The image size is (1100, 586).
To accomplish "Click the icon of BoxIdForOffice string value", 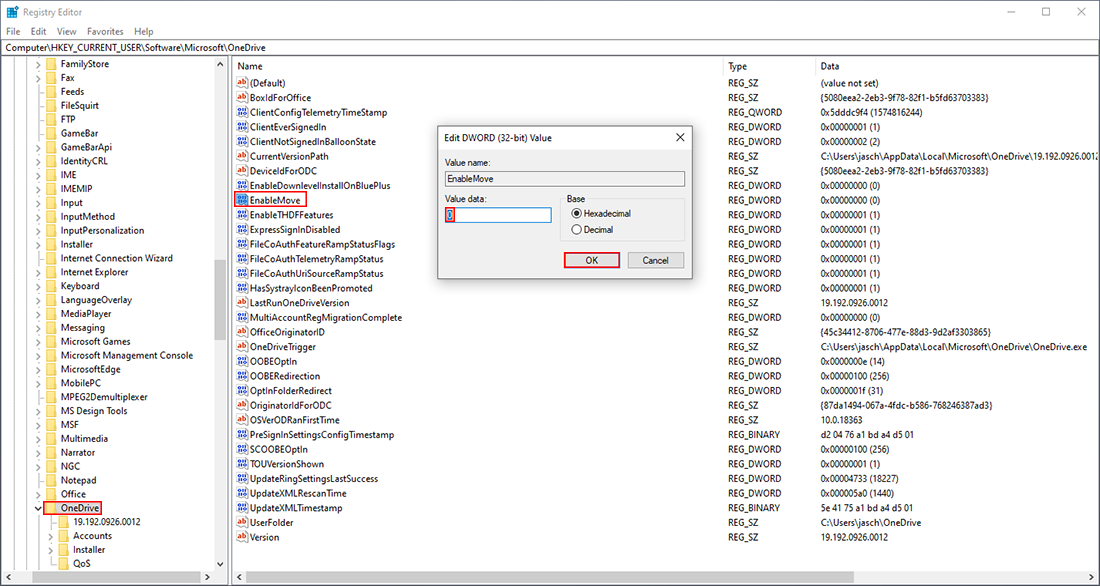I will 243,98.
